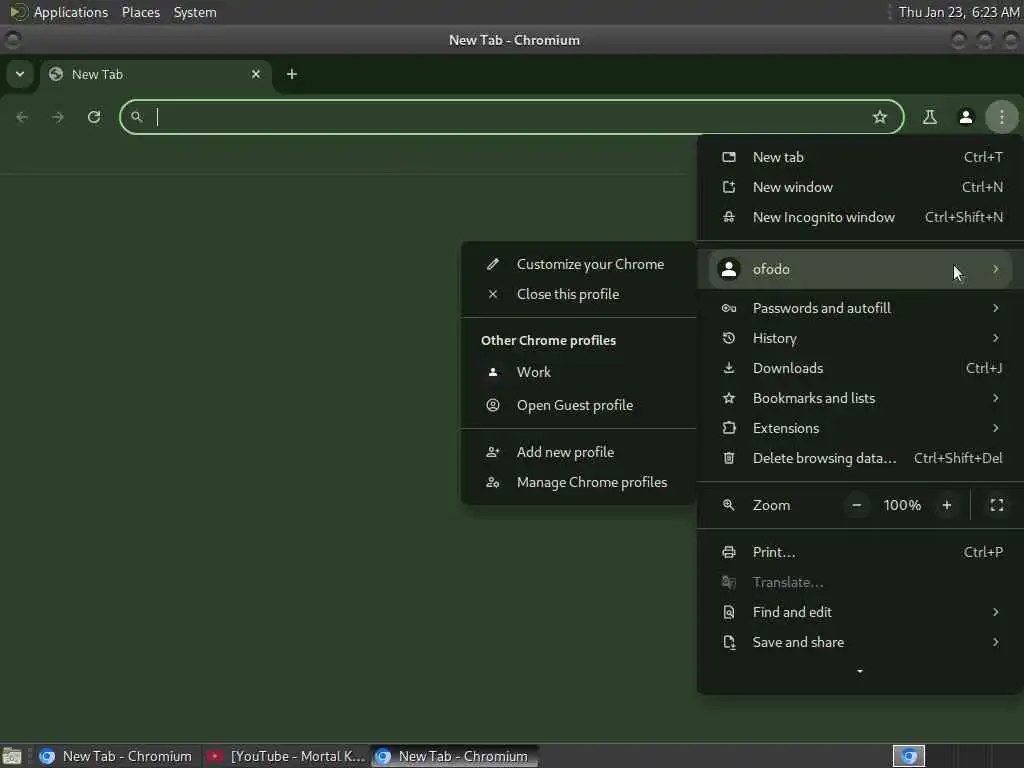Image resolution: width=1024 pixels, height=768 pixels.
Task: Click the Bookmarks star icon in menu
Action: [x=729, y=398]
